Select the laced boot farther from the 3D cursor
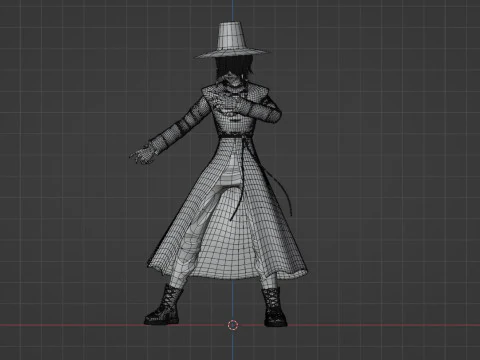Image resolution: width=480 pixels, height=360 pixels. click(164, 305)
